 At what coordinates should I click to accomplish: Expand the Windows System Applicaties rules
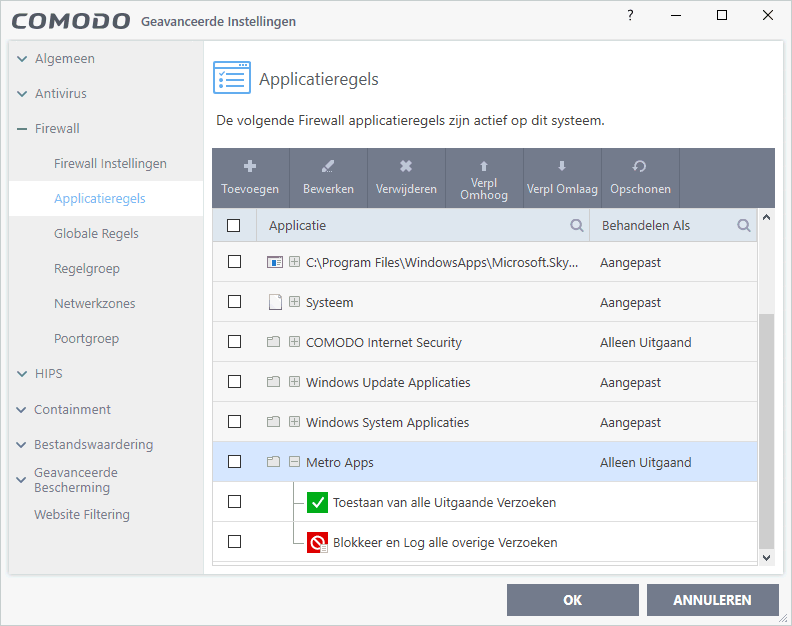click(294, 421)
